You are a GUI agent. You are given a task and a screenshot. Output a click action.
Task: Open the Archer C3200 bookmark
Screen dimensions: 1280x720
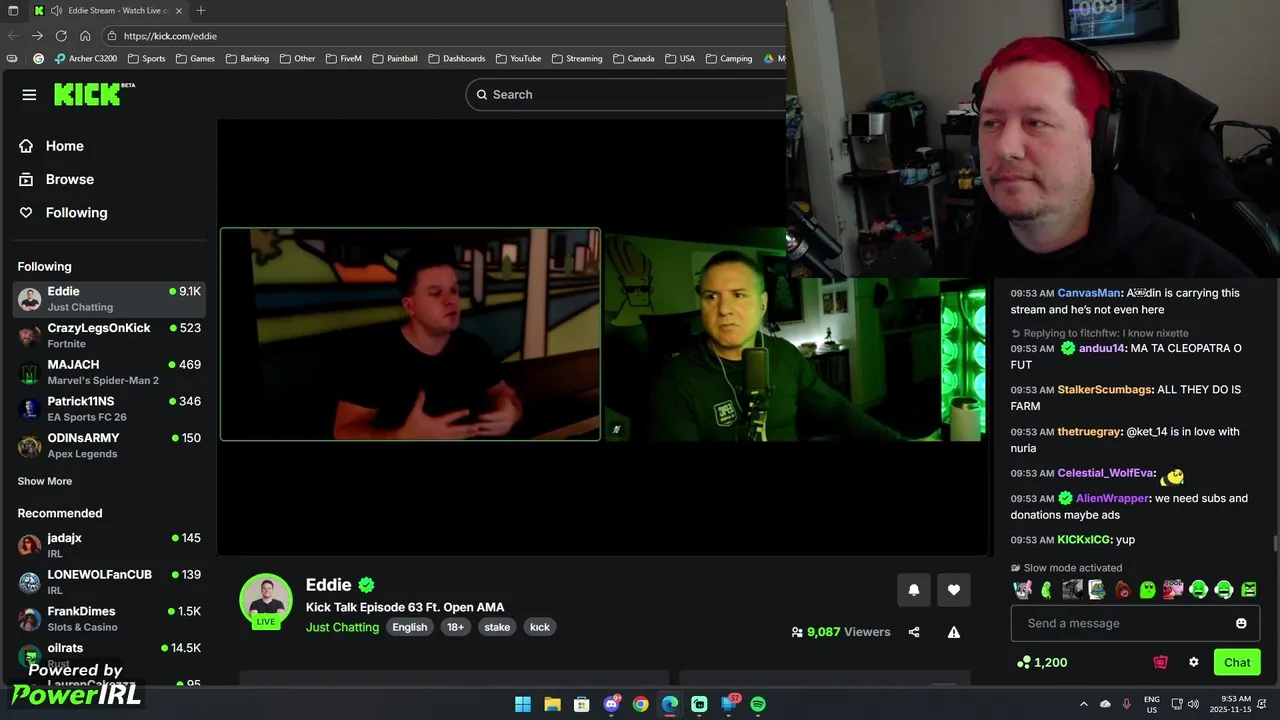tap(86, 59)
